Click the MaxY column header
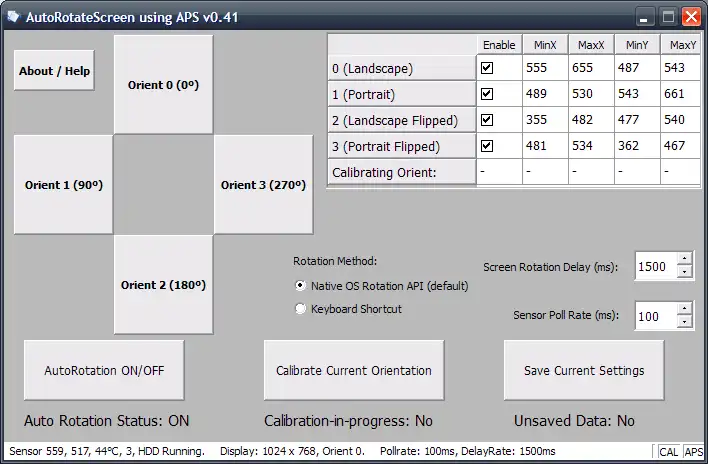This screenshot has width=708, height=464. (681, 45)
